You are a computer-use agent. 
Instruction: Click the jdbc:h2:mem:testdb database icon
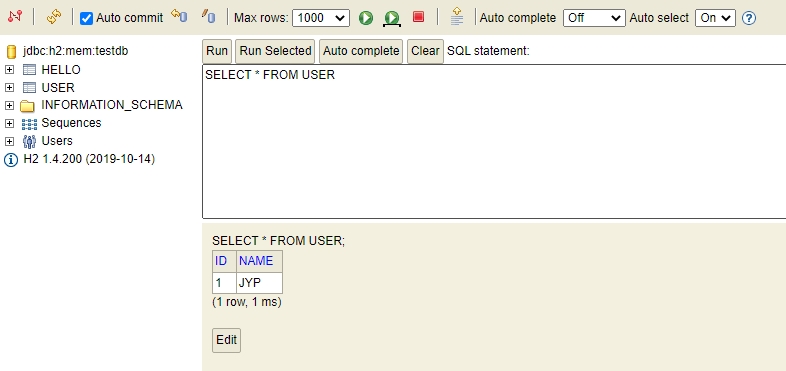click(12, 51)
